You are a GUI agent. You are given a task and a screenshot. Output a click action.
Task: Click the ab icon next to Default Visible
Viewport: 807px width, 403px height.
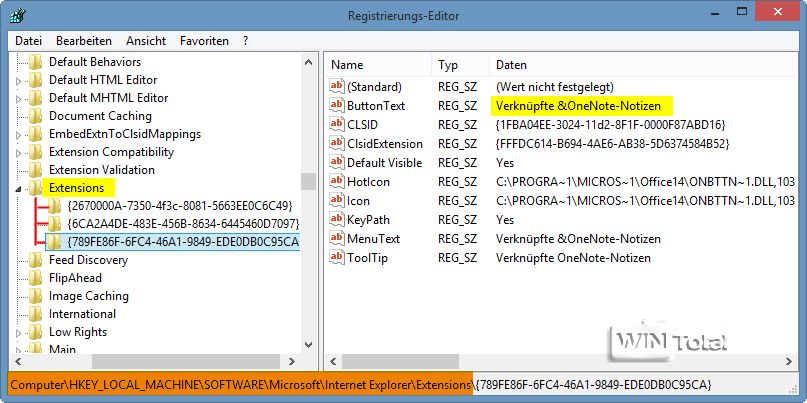337,163
